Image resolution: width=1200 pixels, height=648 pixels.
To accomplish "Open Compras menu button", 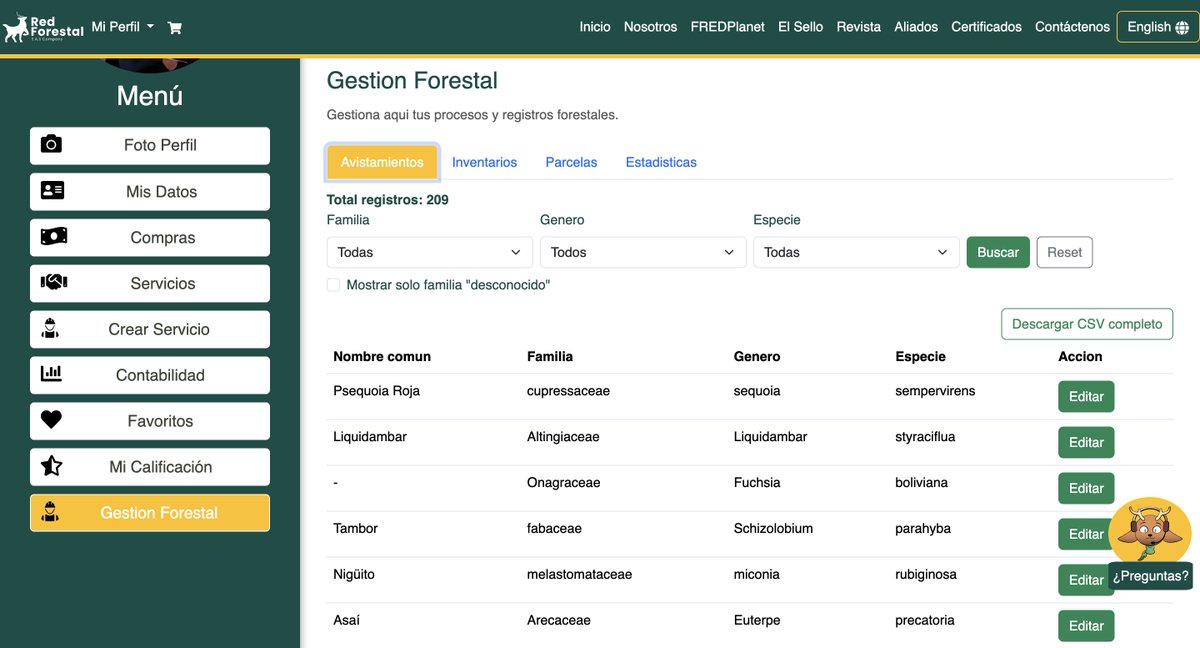I will click(150, 237).
